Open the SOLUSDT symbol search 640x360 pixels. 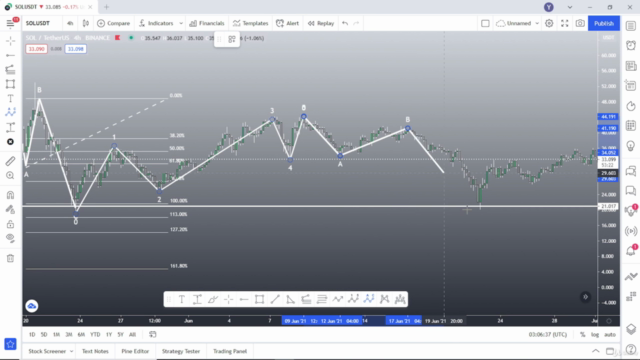(38, 23)
